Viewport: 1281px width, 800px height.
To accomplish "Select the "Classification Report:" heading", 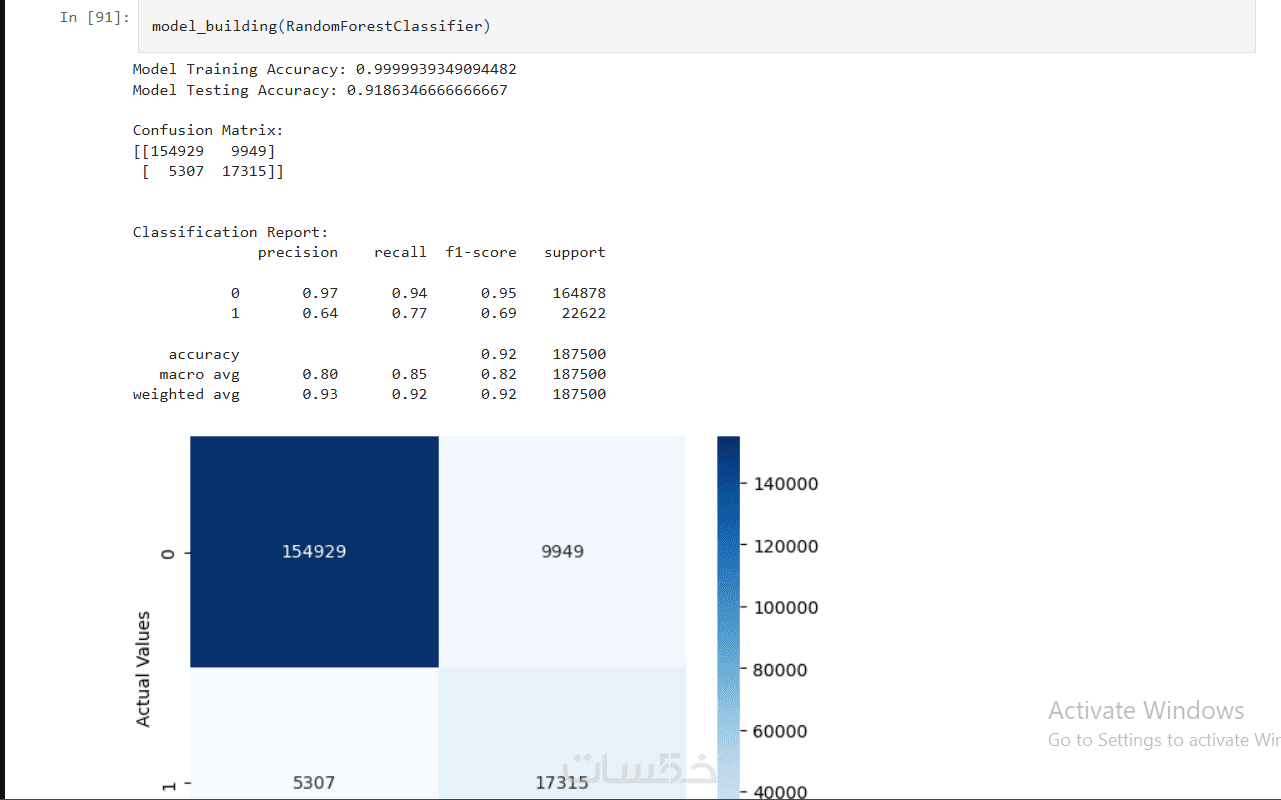I will (231, 232).
